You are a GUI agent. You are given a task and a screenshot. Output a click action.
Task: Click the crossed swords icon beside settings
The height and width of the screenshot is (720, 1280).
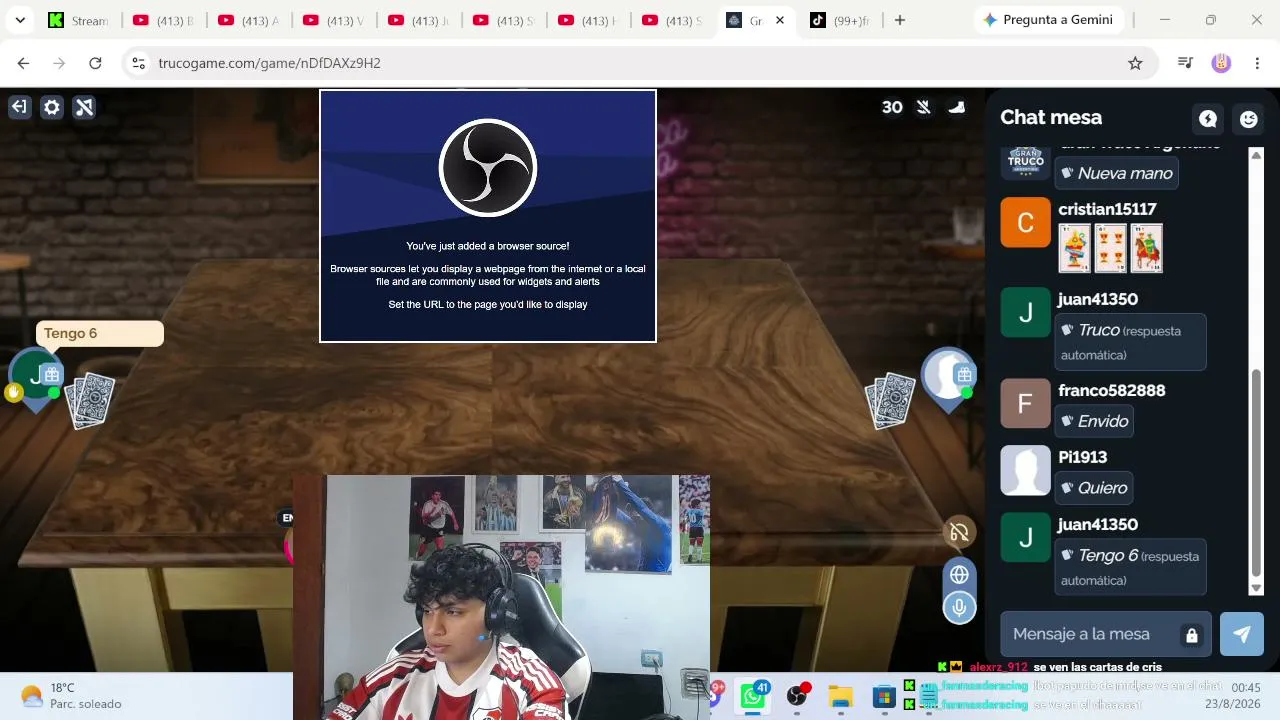coord(85,107)
